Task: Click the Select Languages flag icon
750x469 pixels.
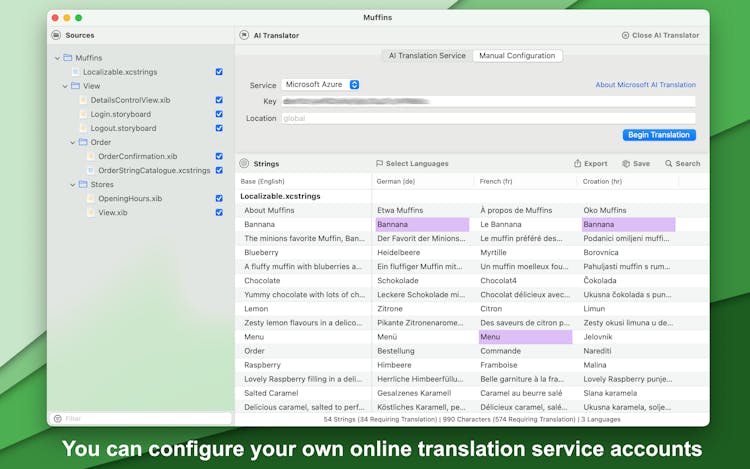Action: [379, 164]
